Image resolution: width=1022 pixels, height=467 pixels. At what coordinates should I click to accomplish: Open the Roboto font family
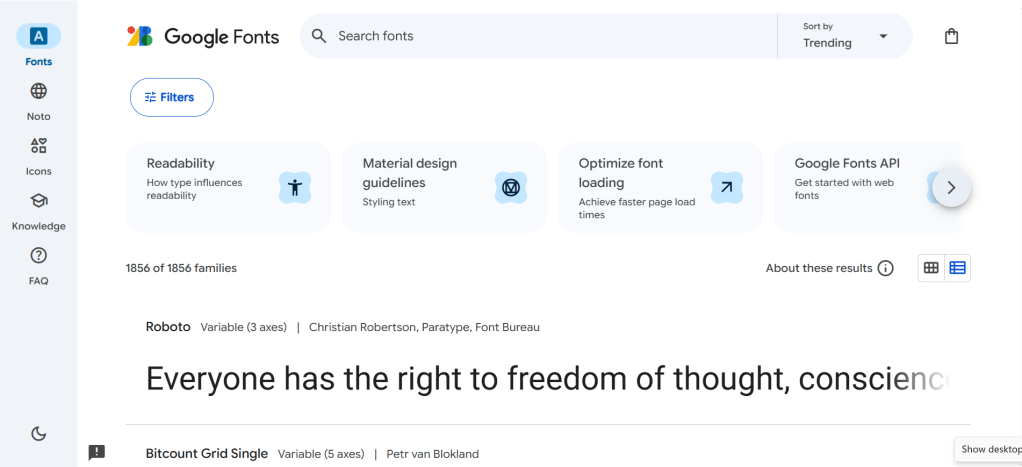(x=168, y=327)
